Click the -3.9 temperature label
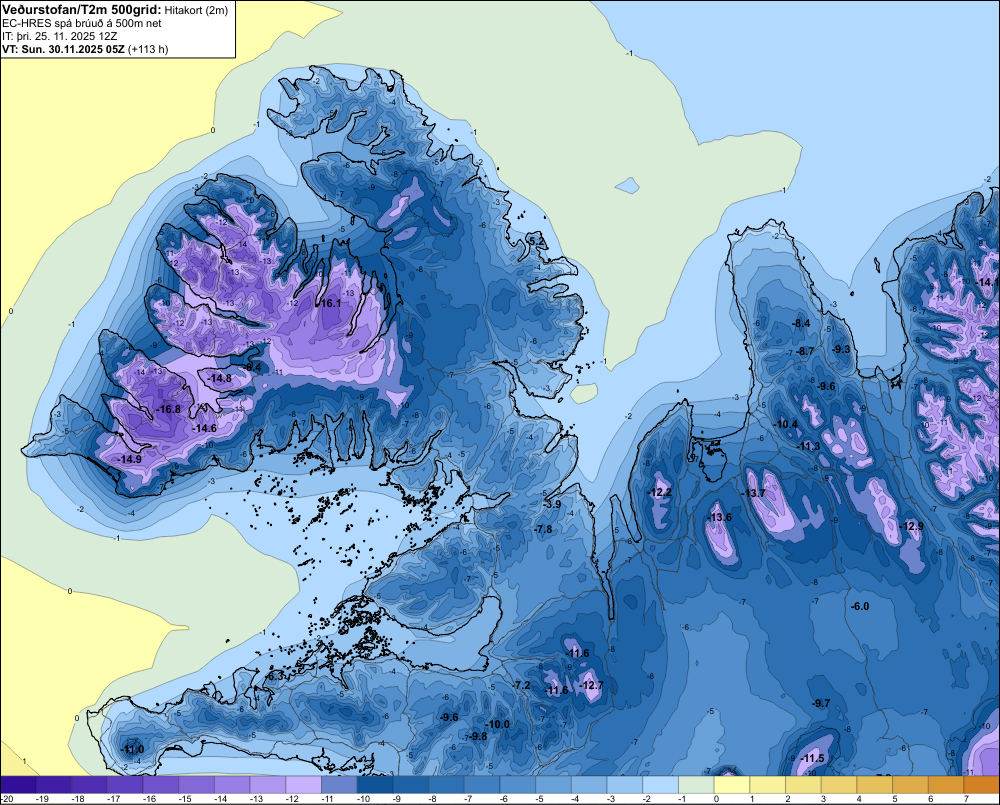 pyautogui.click(x=552, y=504)
